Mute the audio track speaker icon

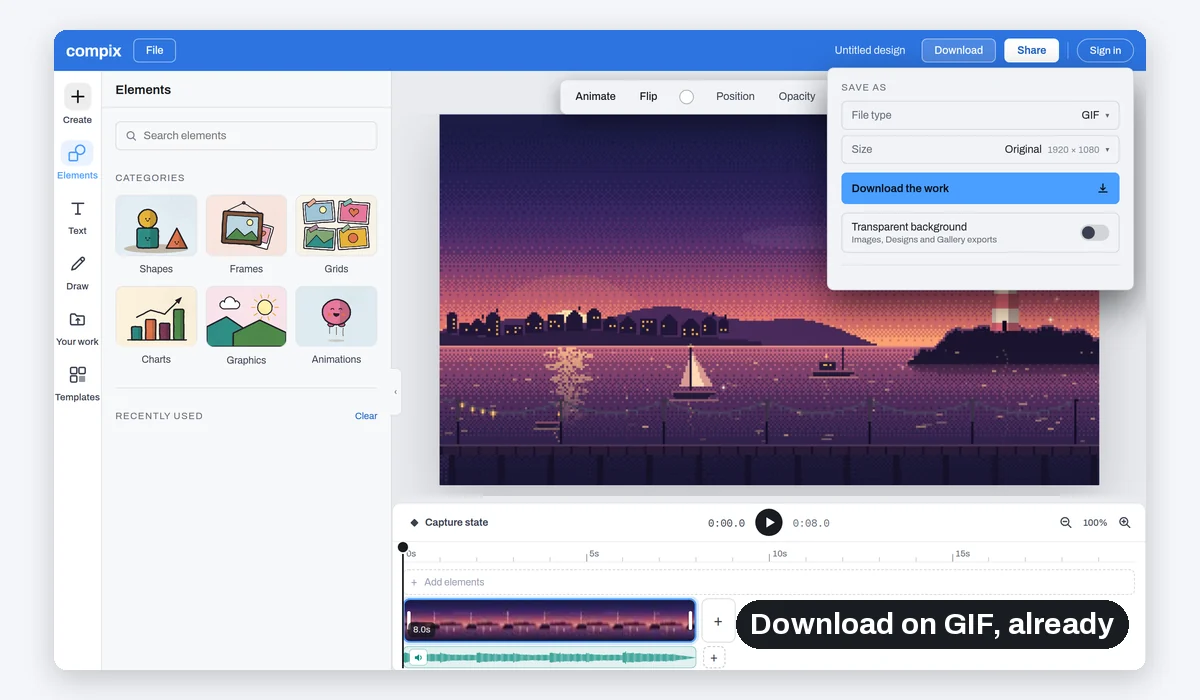point(418,657)
